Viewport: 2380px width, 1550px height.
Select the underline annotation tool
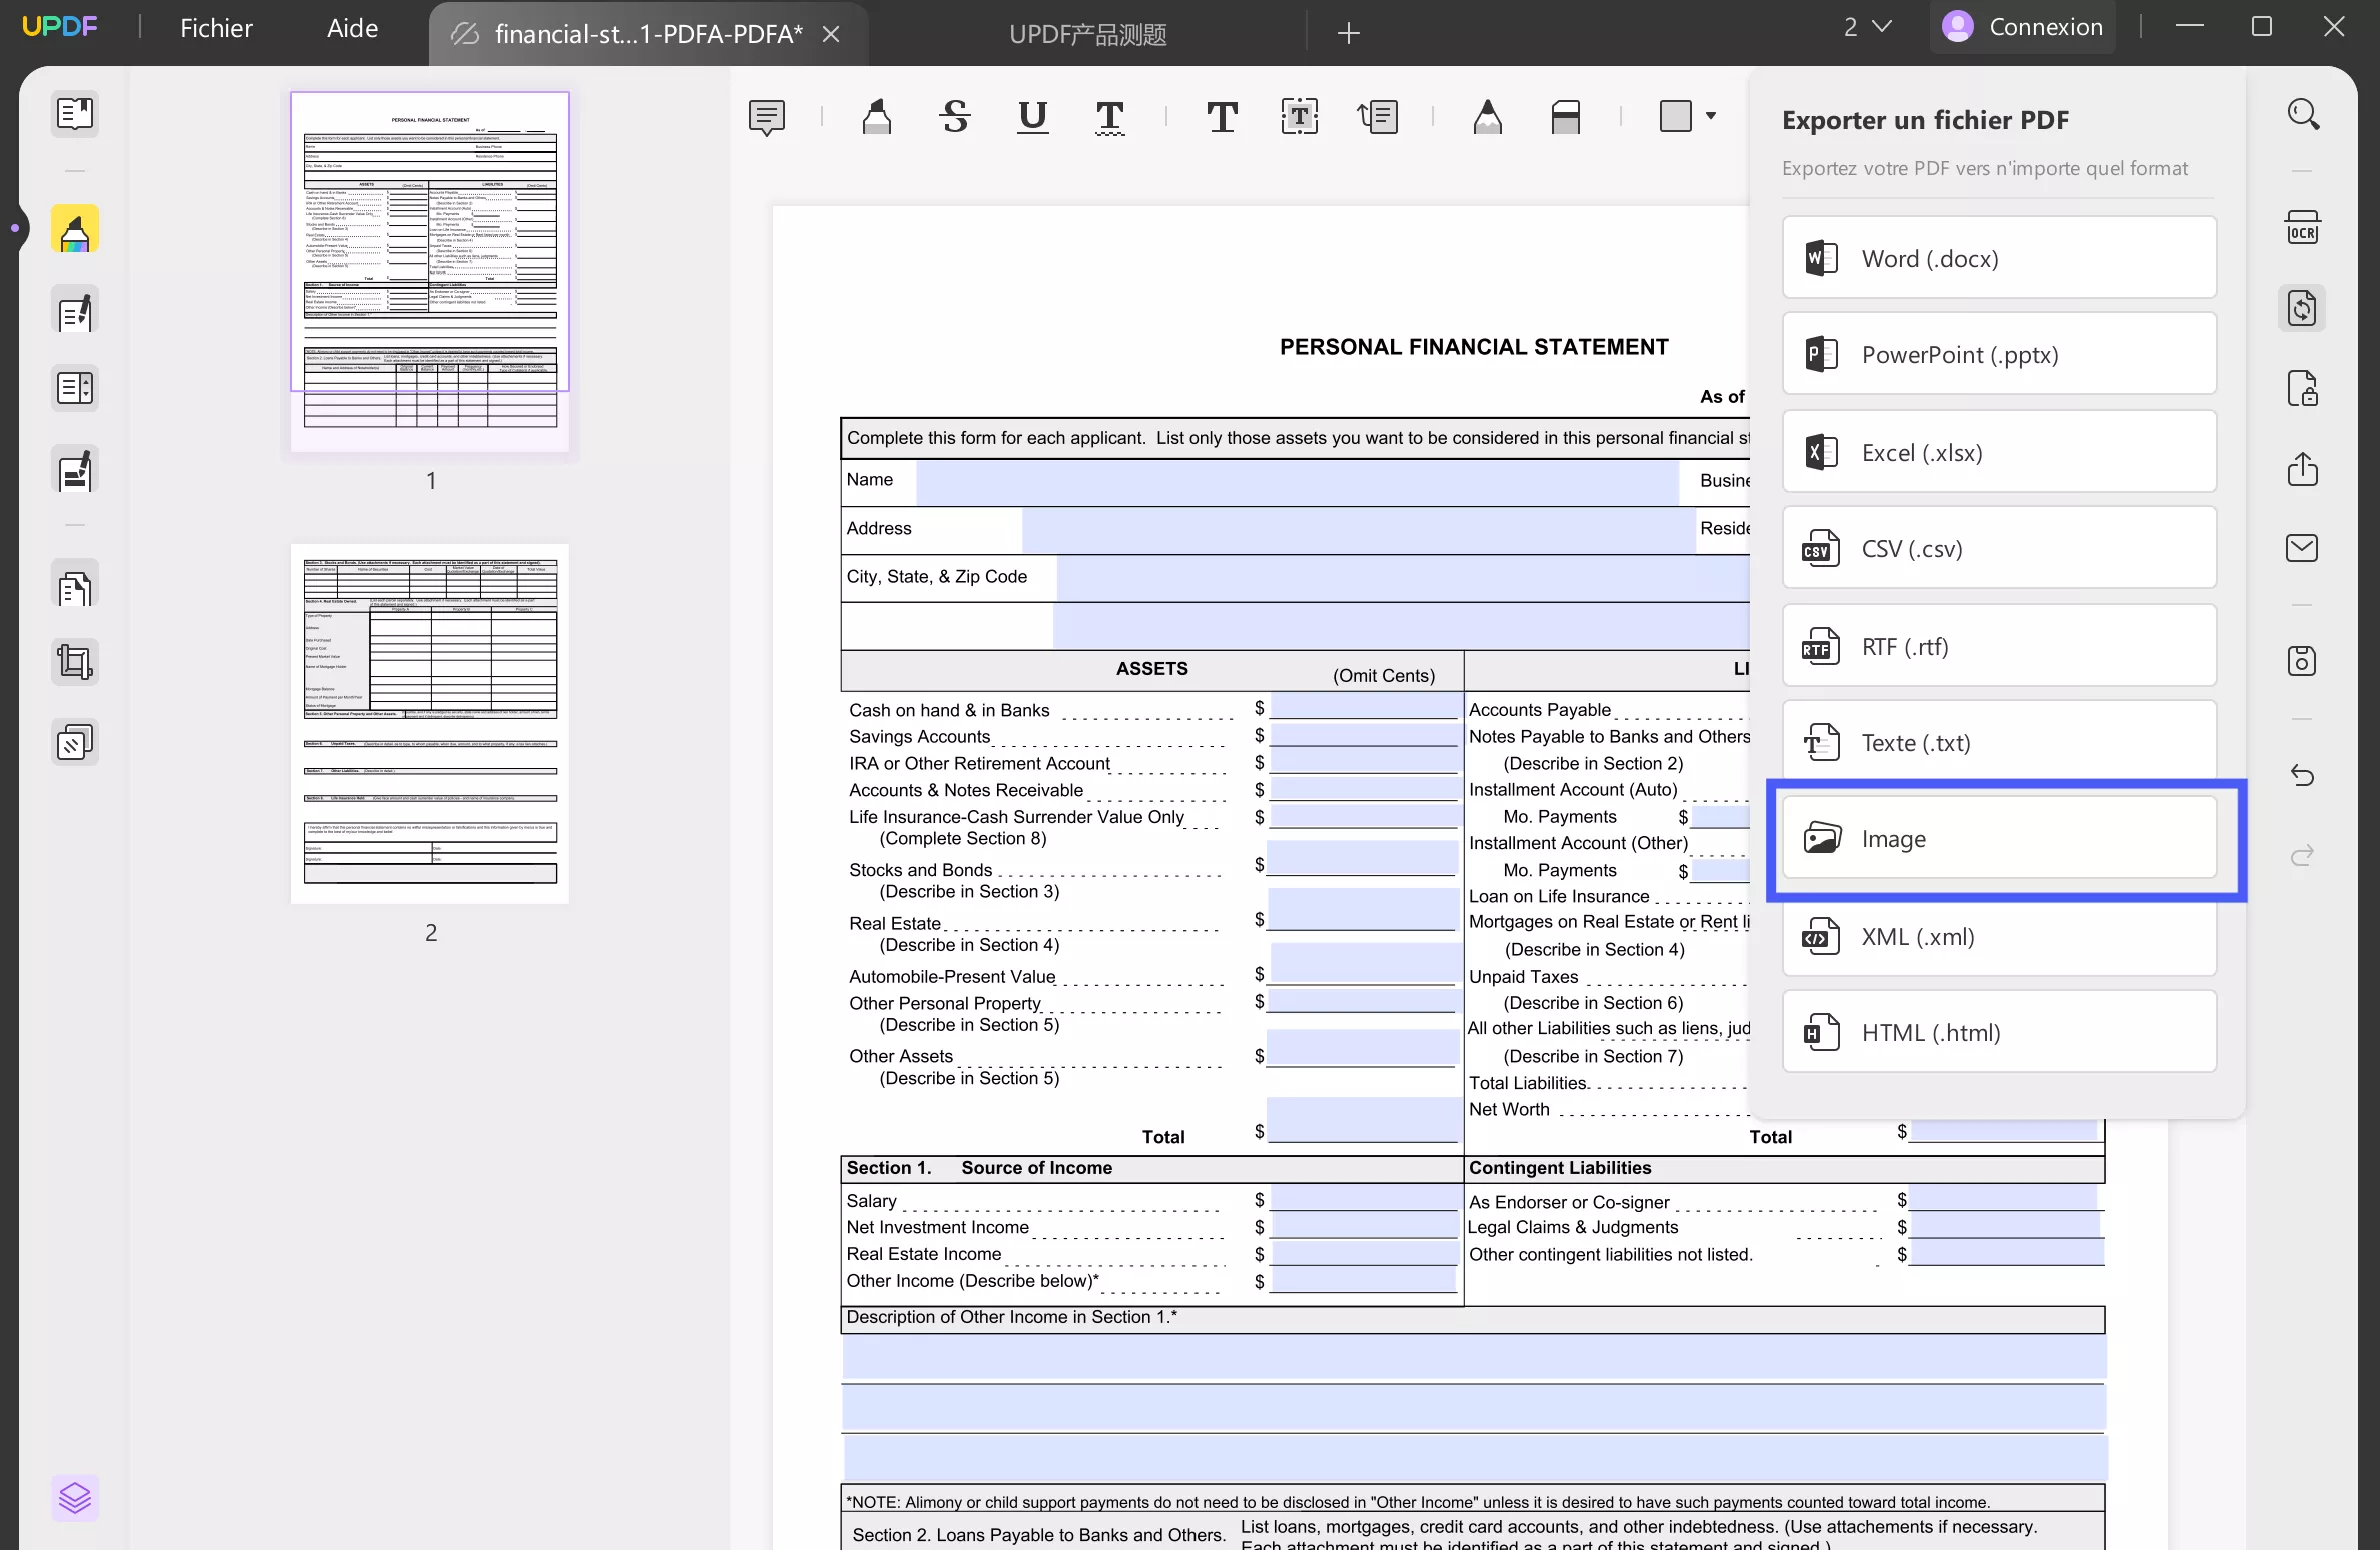1032,117
